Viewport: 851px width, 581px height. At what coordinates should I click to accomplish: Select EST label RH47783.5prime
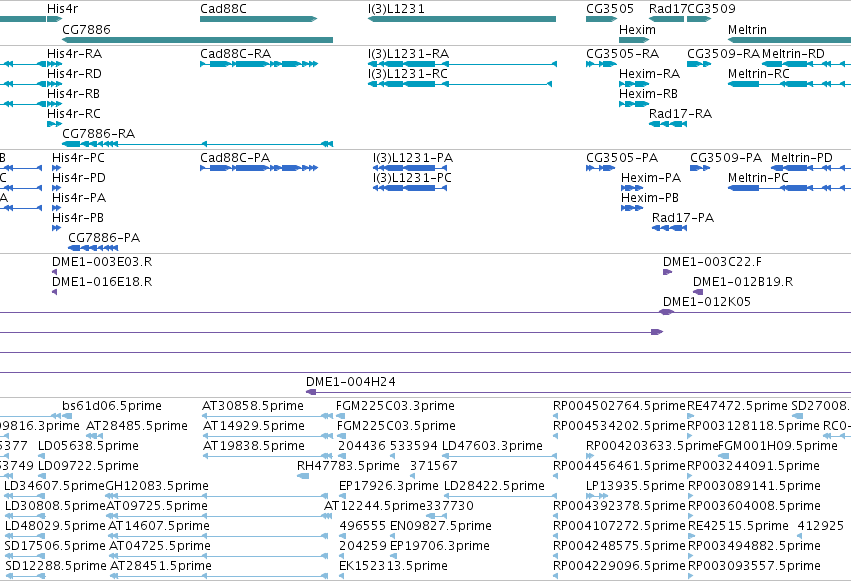(x=348, y=466)
